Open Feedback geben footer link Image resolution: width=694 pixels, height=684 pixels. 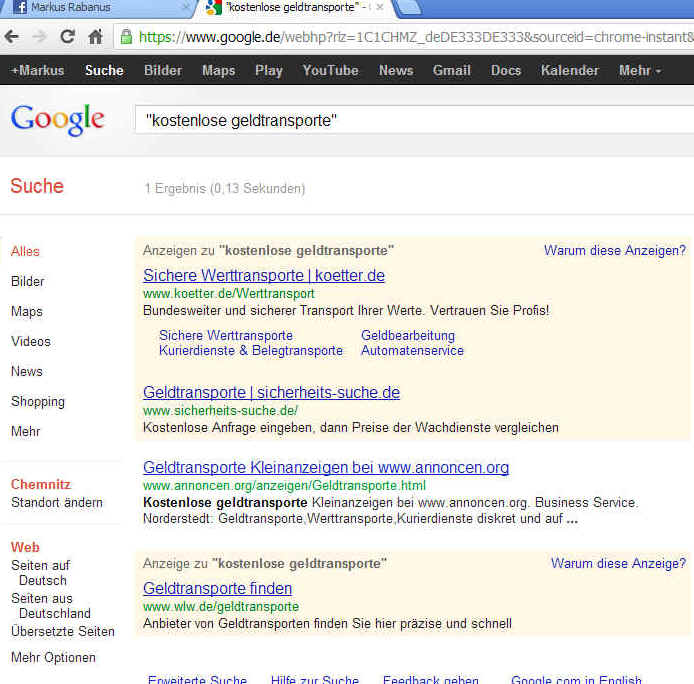[x=431, y=679]
